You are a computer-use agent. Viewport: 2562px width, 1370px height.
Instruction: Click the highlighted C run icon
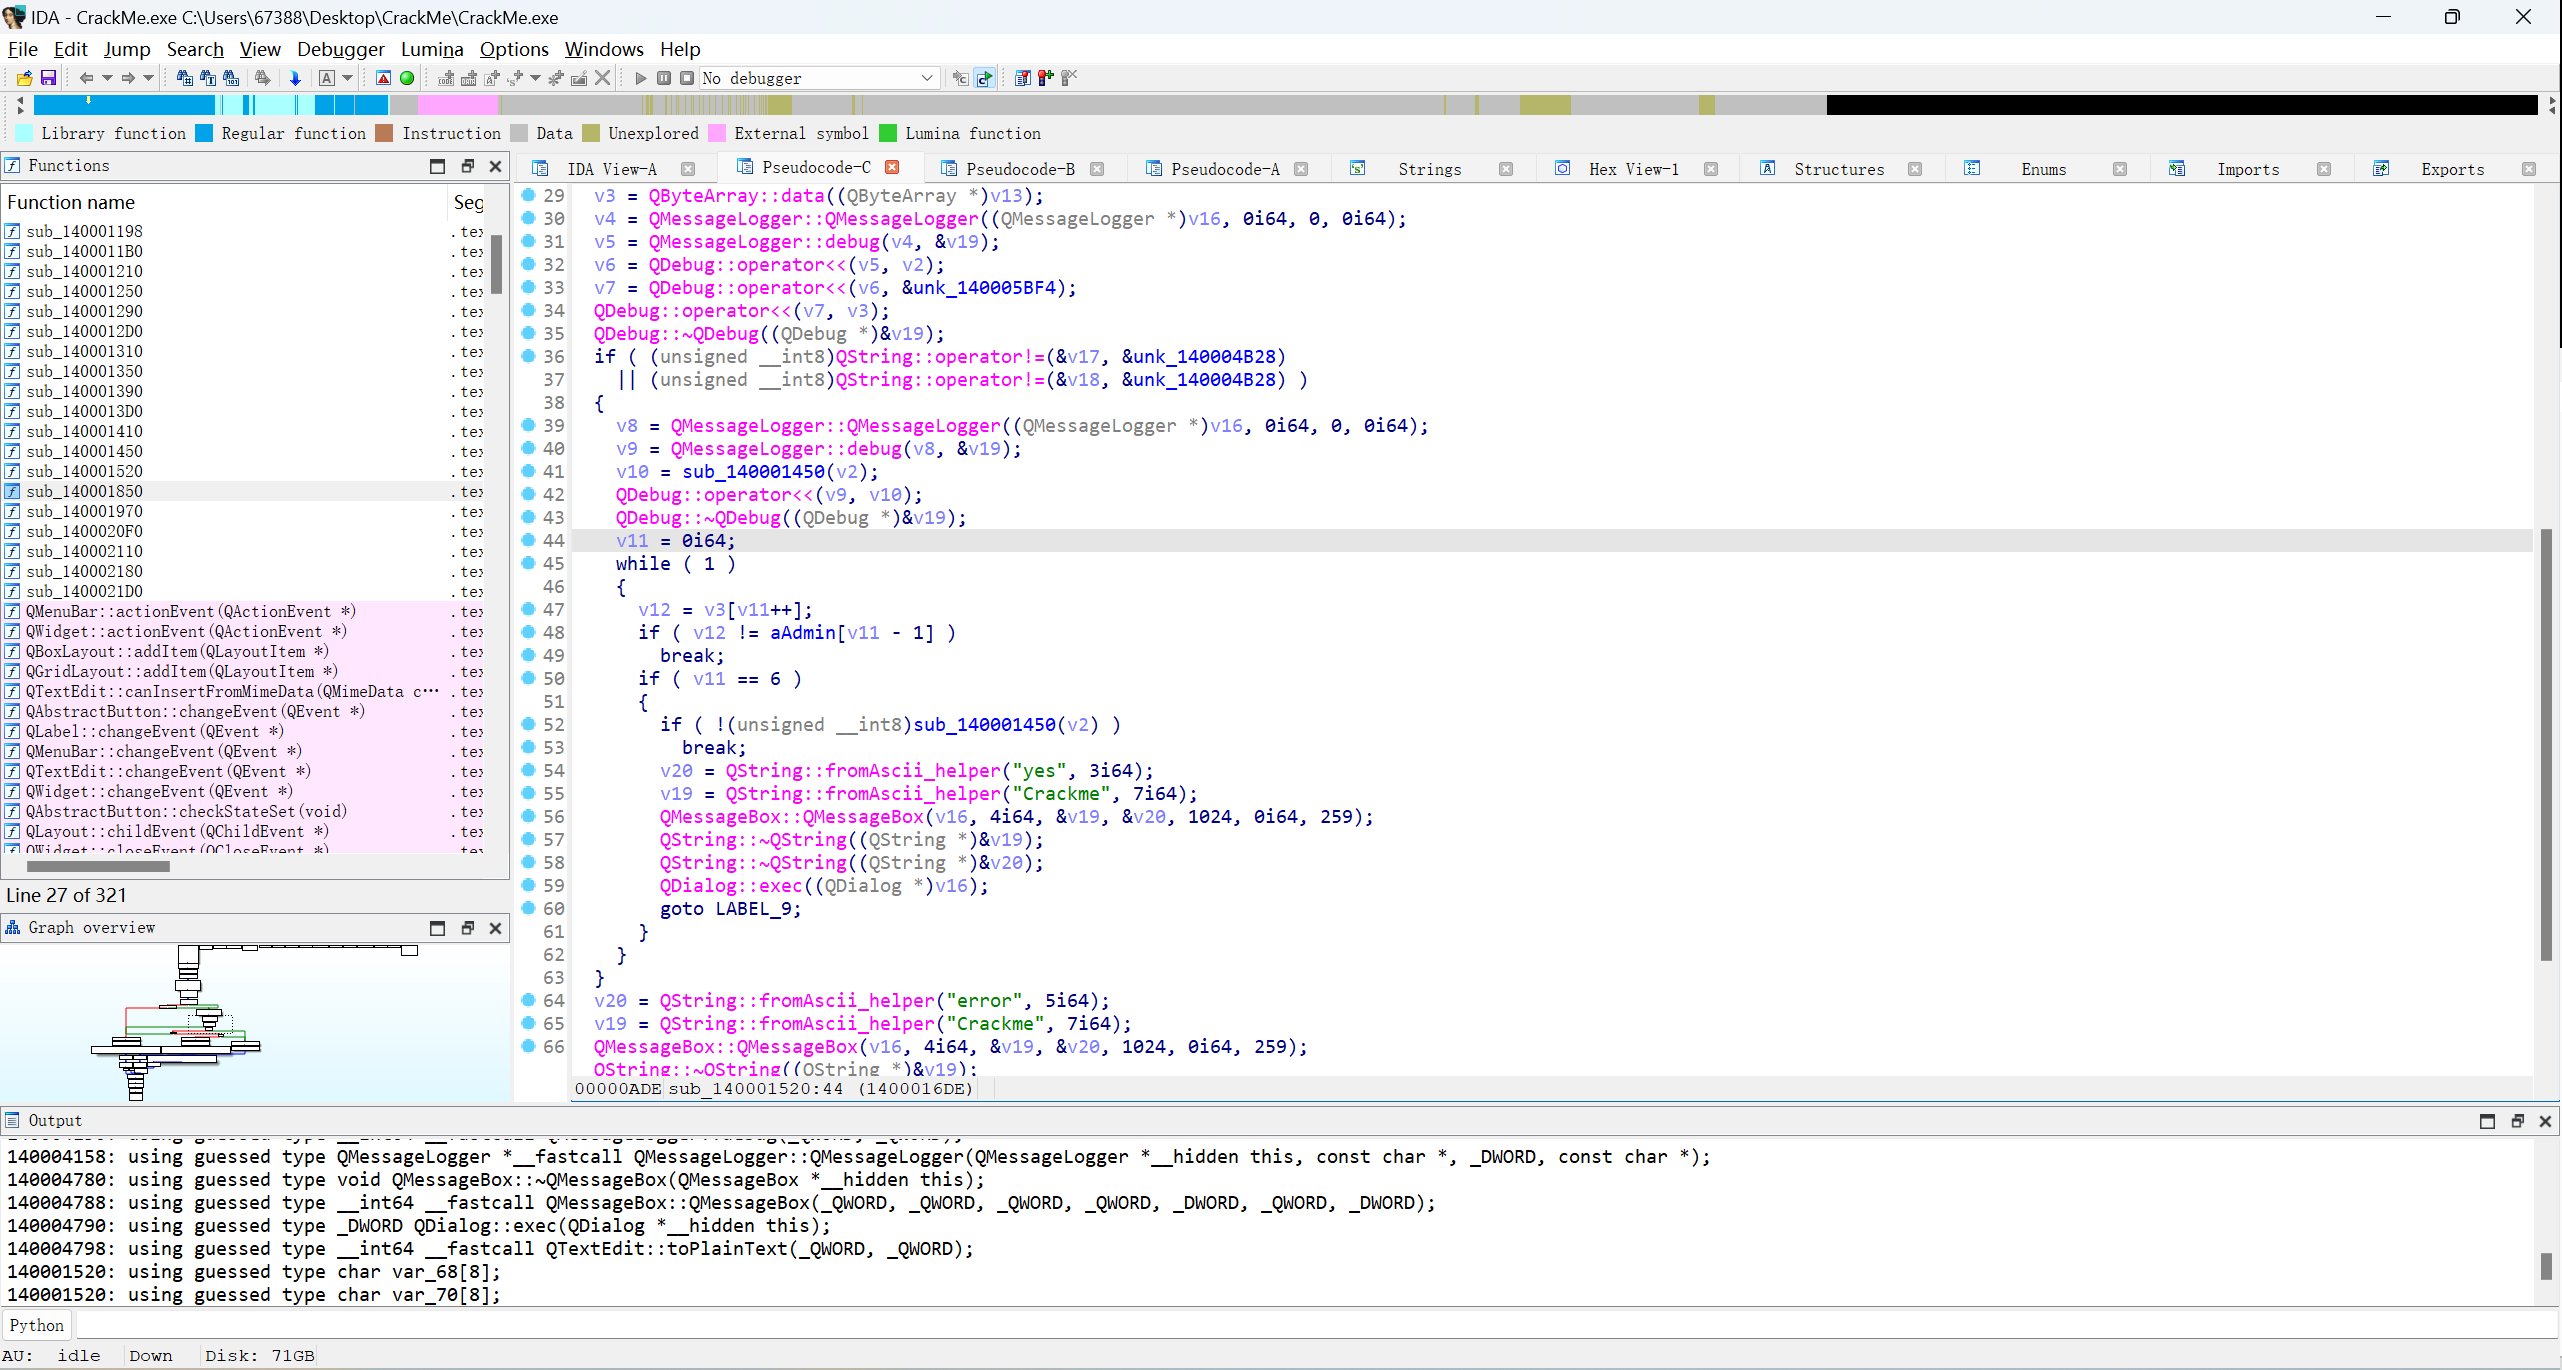click(984, 78)
